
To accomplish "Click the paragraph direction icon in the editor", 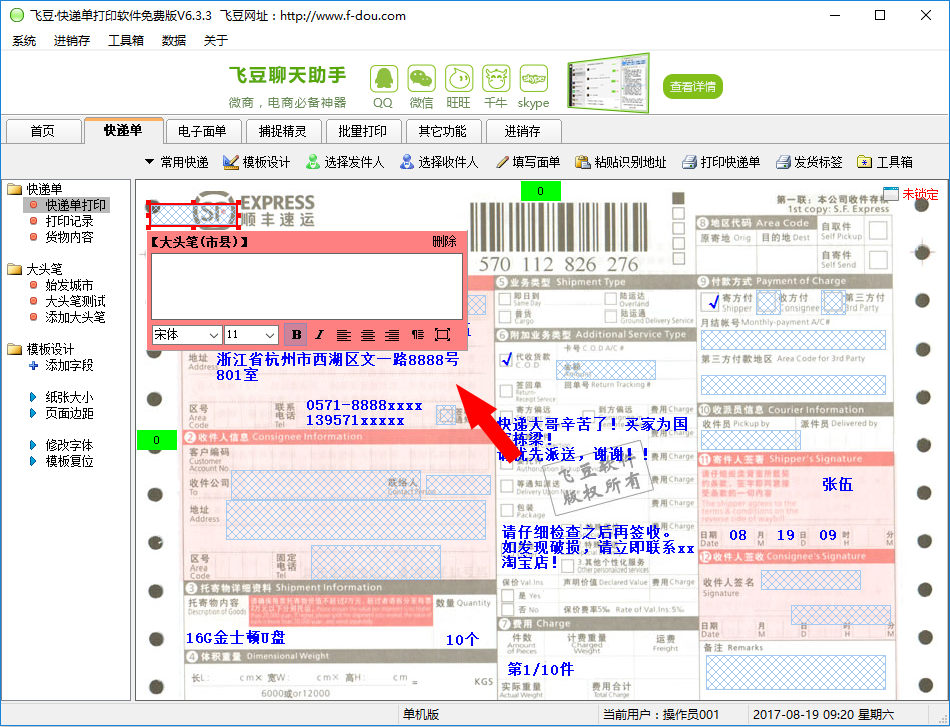I will pos(417,334).
